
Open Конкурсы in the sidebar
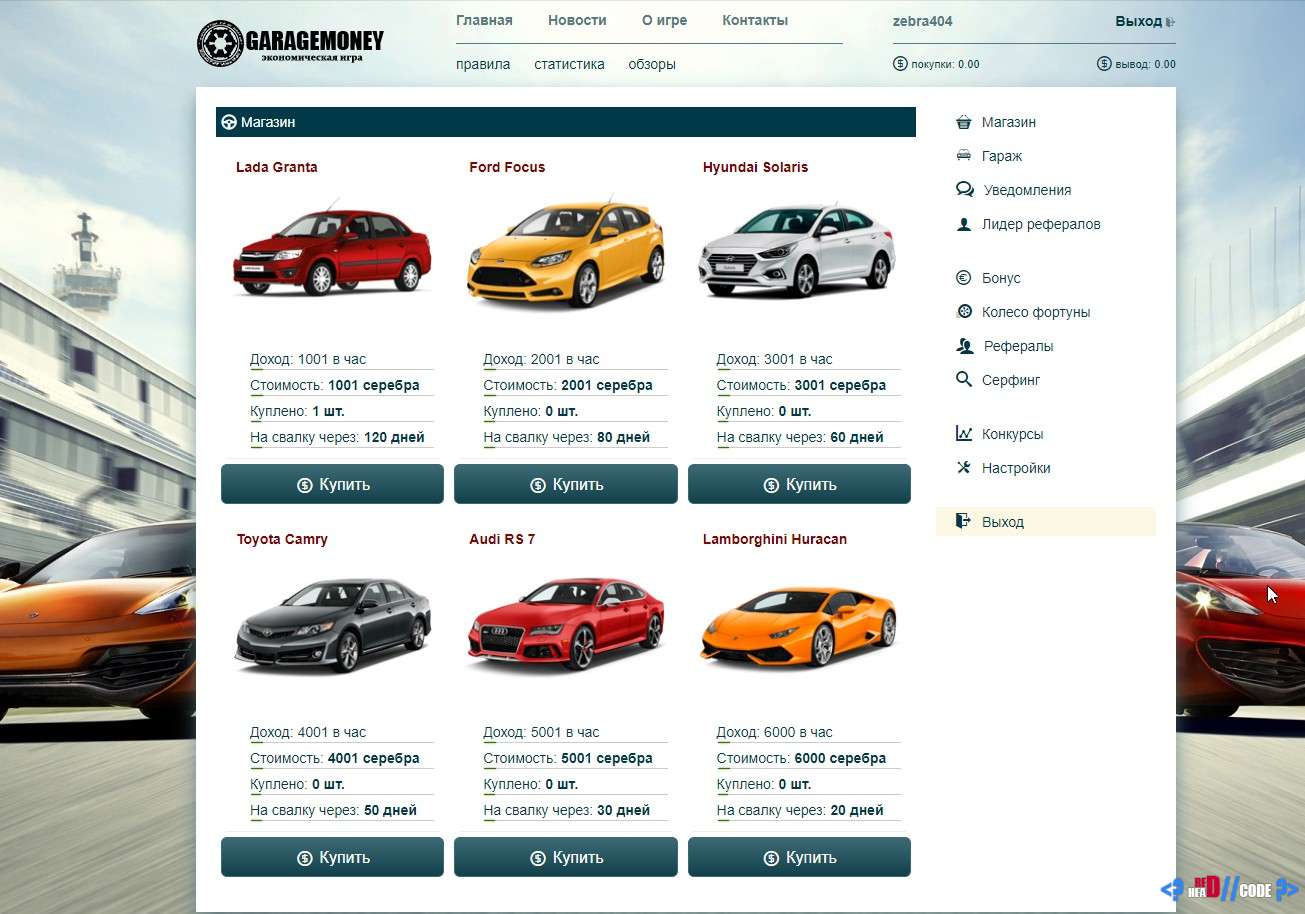tap(1012, 434)
